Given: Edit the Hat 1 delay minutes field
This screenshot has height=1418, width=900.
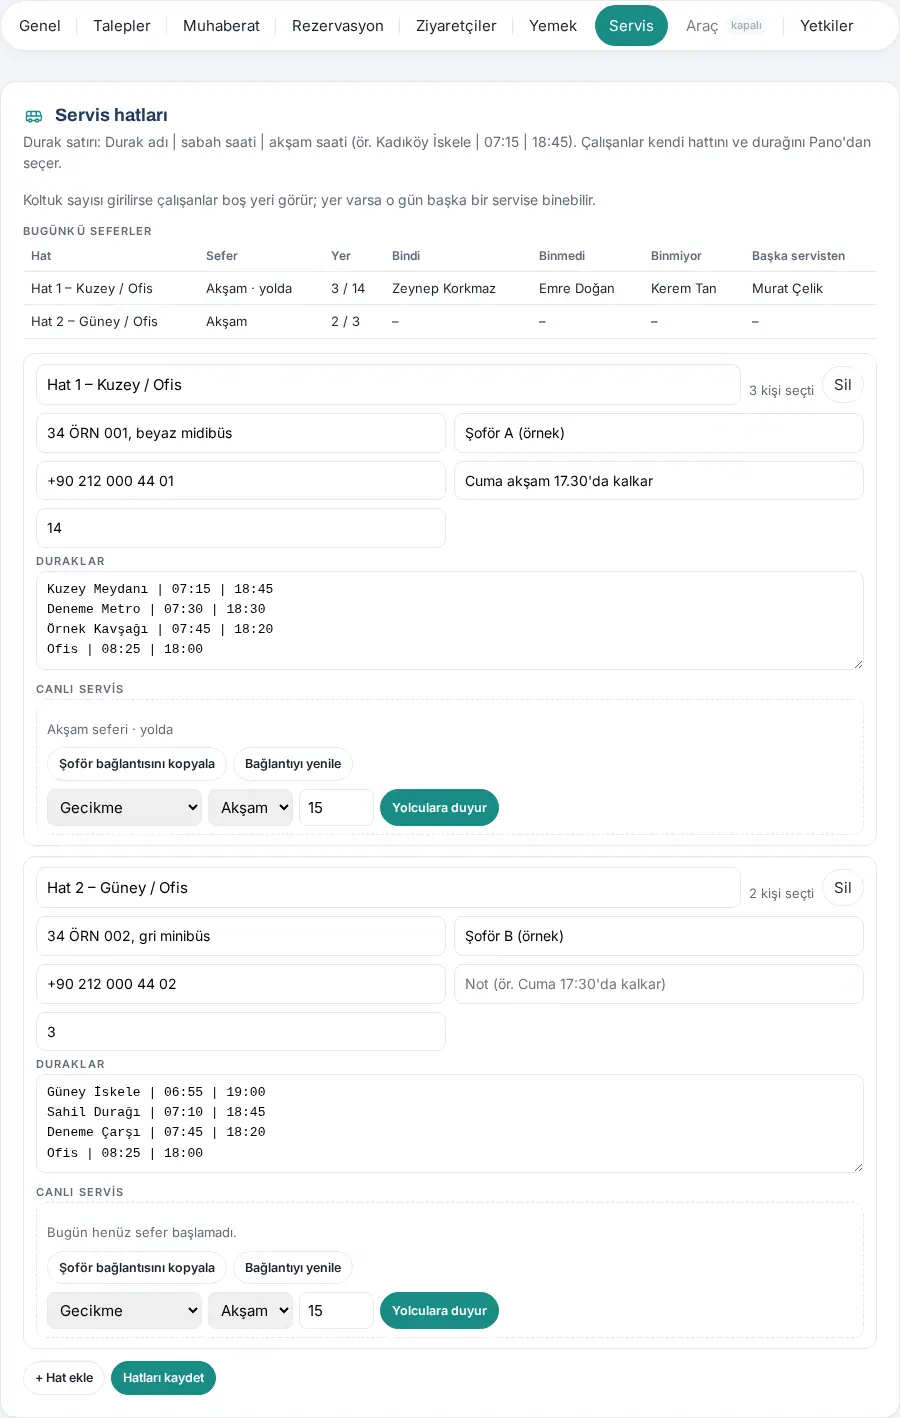Looking at the screenshot, I should 336,808.
